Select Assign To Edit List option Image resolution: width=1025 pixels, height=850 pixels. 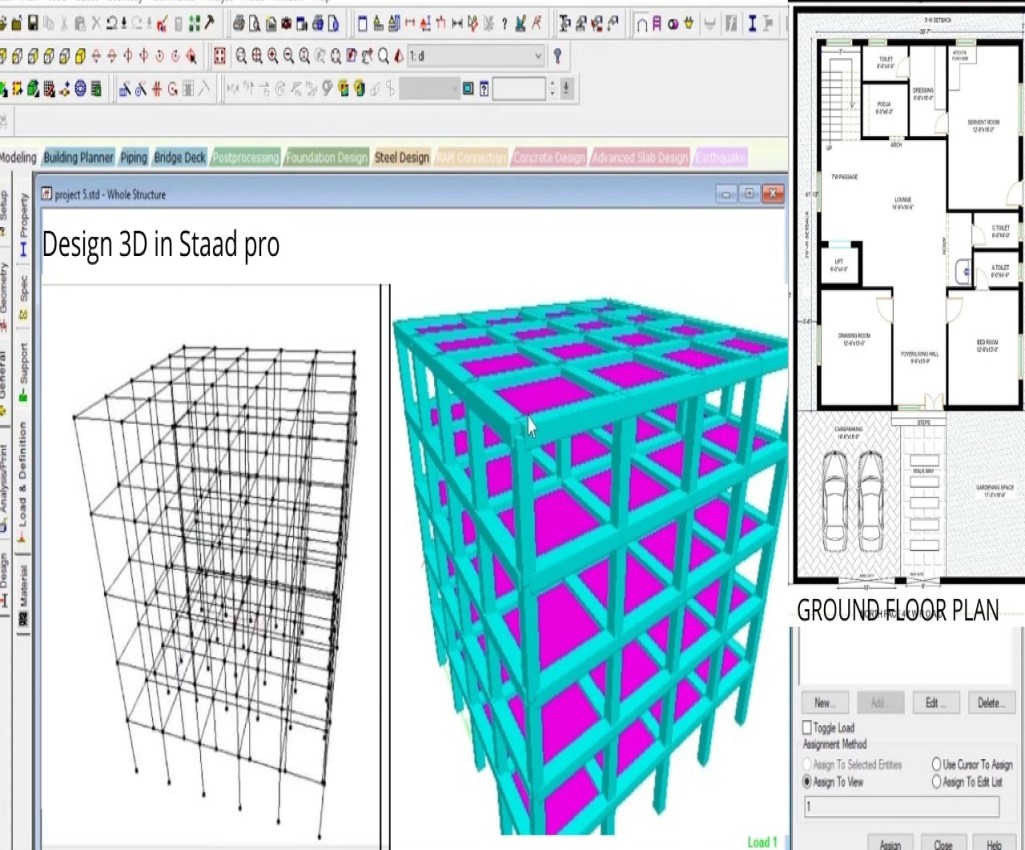pos(937,782)
